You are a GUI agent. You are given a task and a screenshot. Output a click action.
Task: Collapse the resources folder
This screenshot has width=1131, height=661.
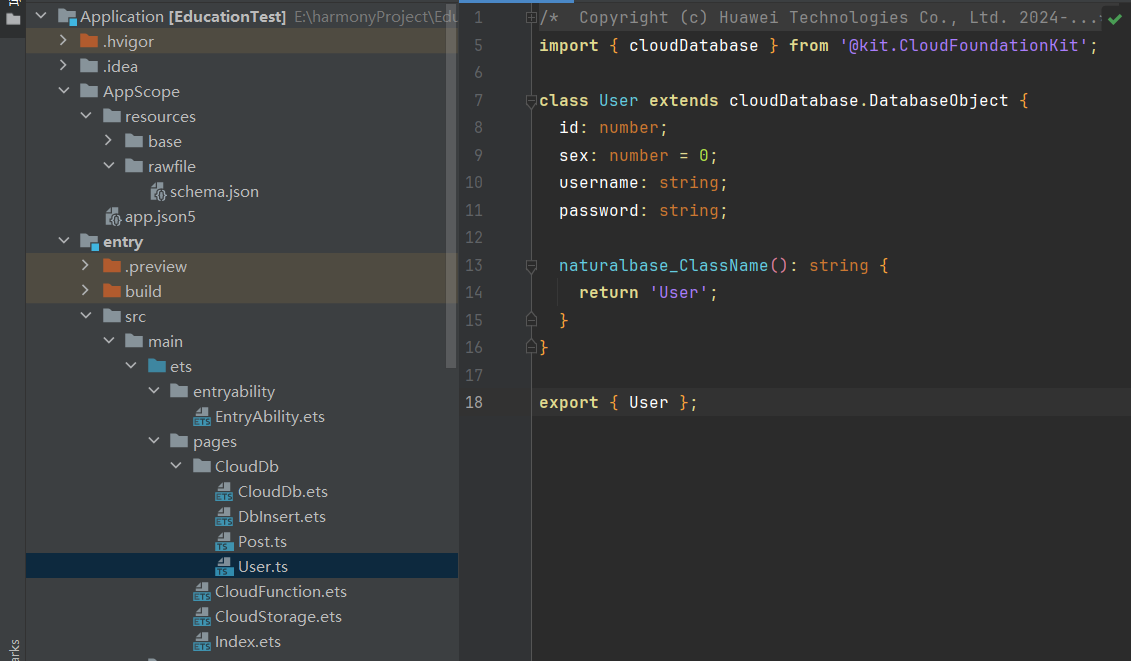(x=87, y=115)
